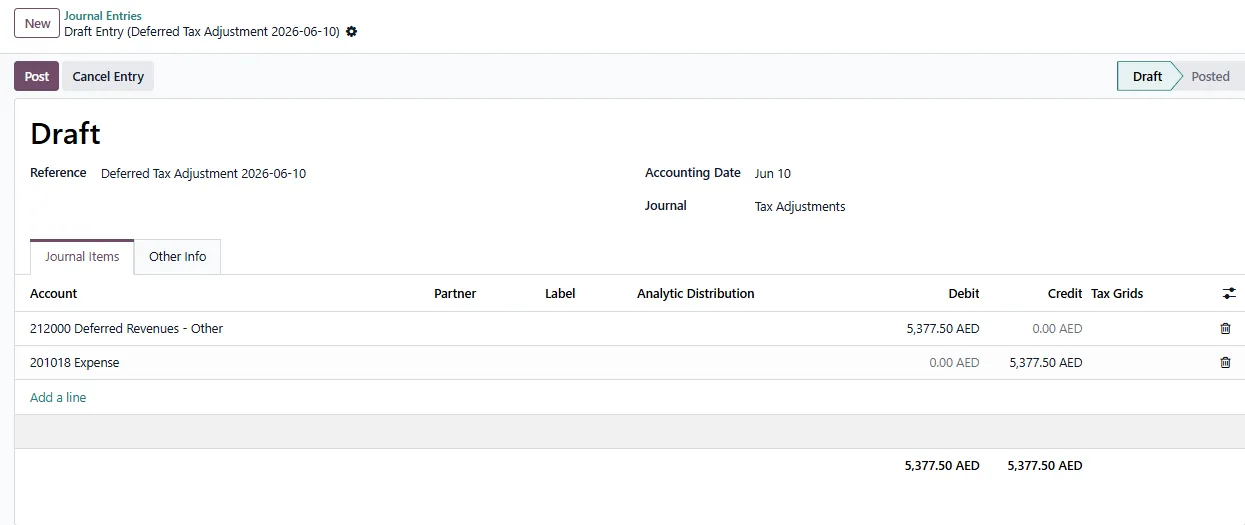Edit the 5,377.50 AED debit on Deferred Revenues line

[942, 328]
